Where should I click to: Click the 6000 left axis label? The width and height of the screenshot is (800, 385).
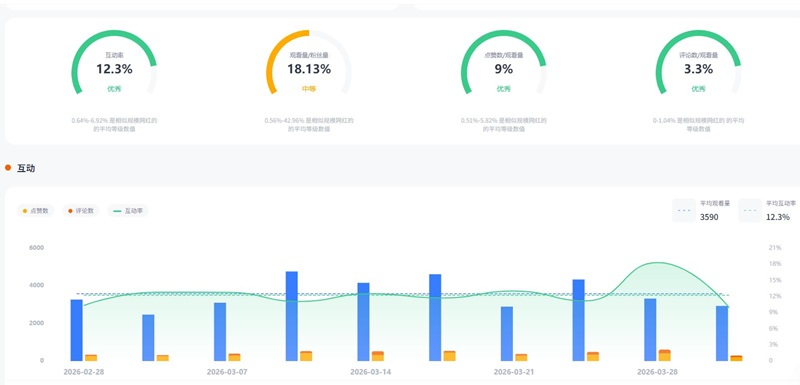point(38,248)
